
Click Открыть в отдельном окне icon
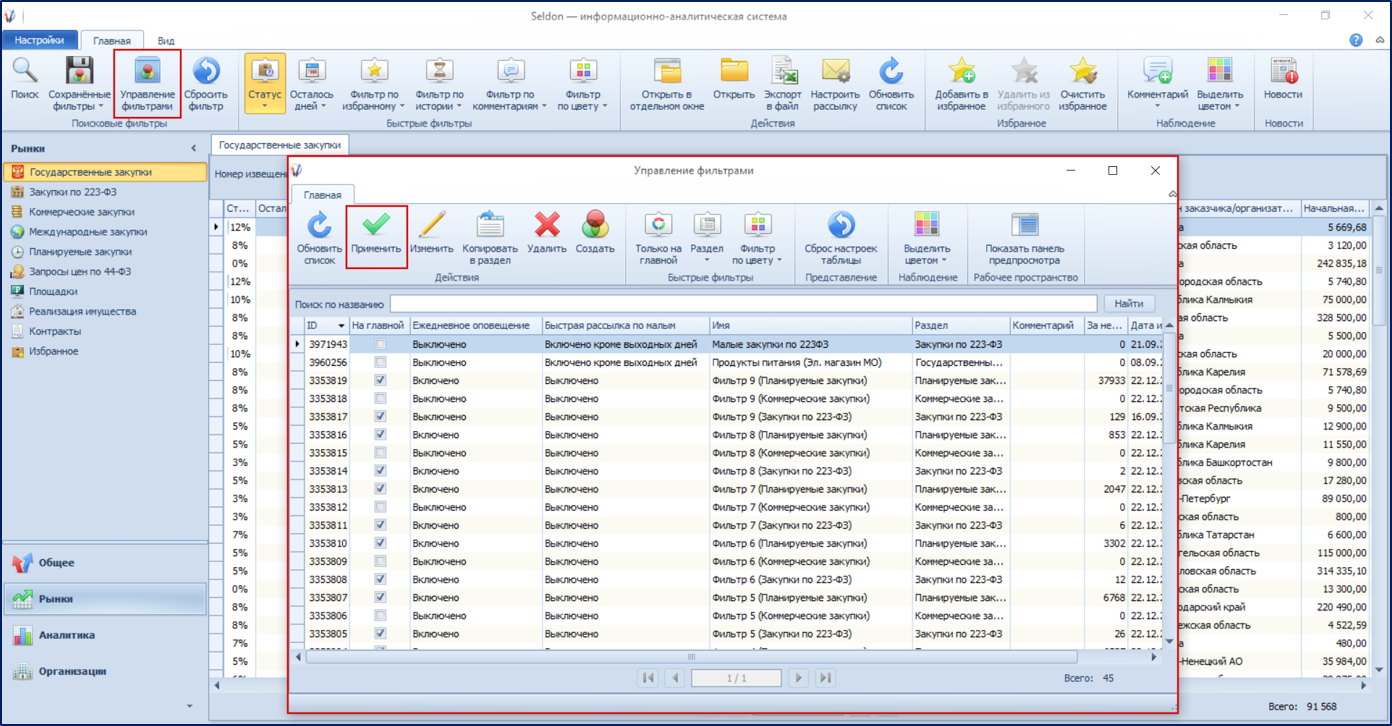point(667,71)
